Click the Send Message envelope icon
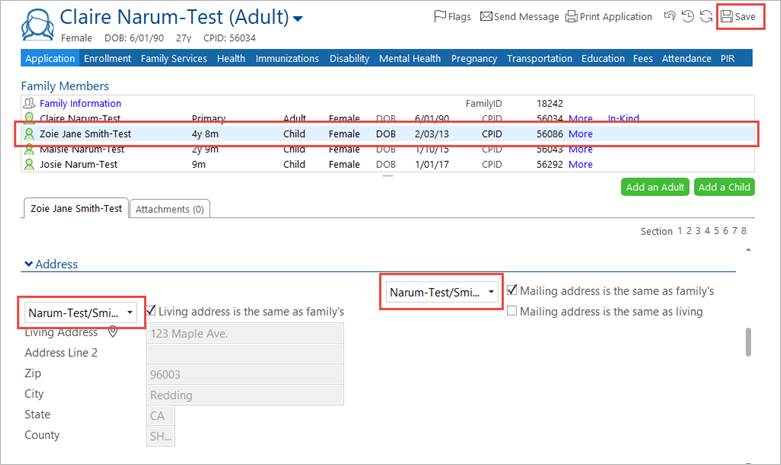 (486, 17)
